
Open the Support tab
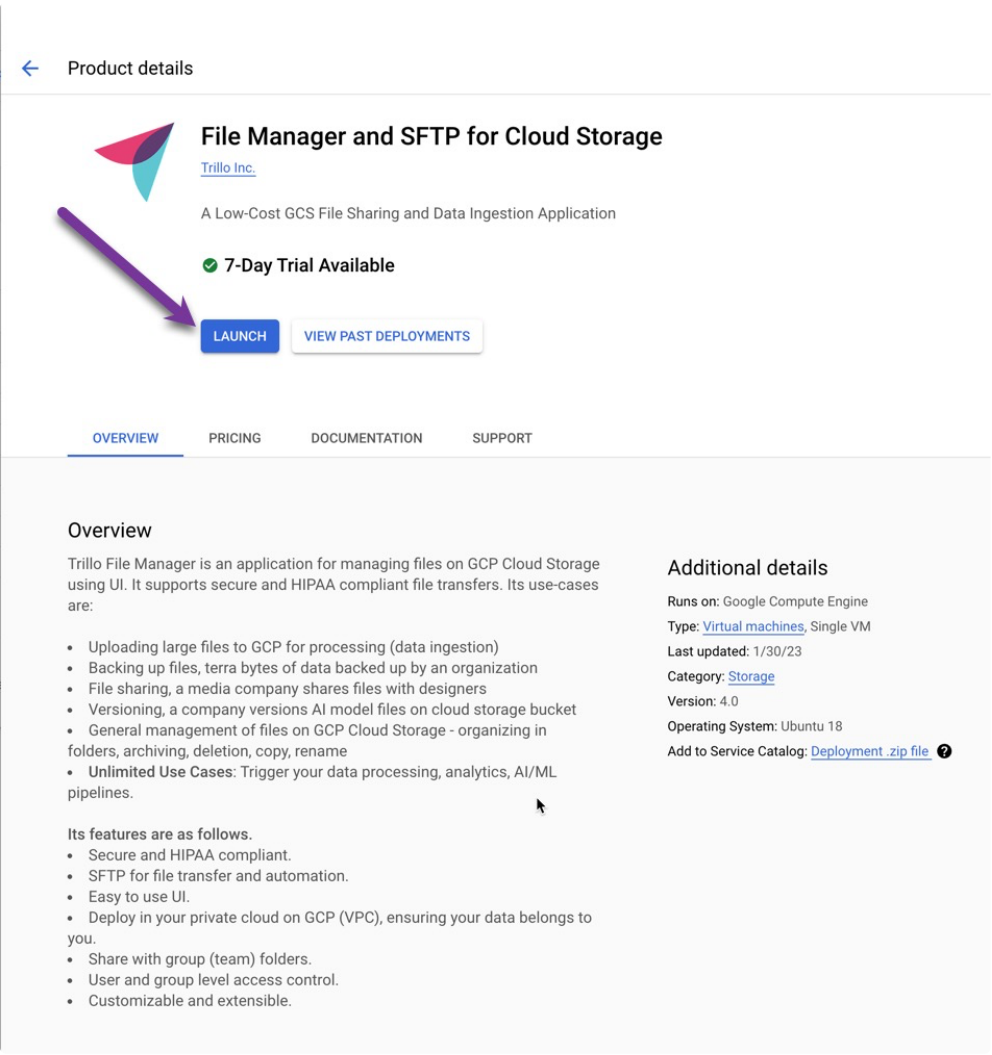(502, 438)
